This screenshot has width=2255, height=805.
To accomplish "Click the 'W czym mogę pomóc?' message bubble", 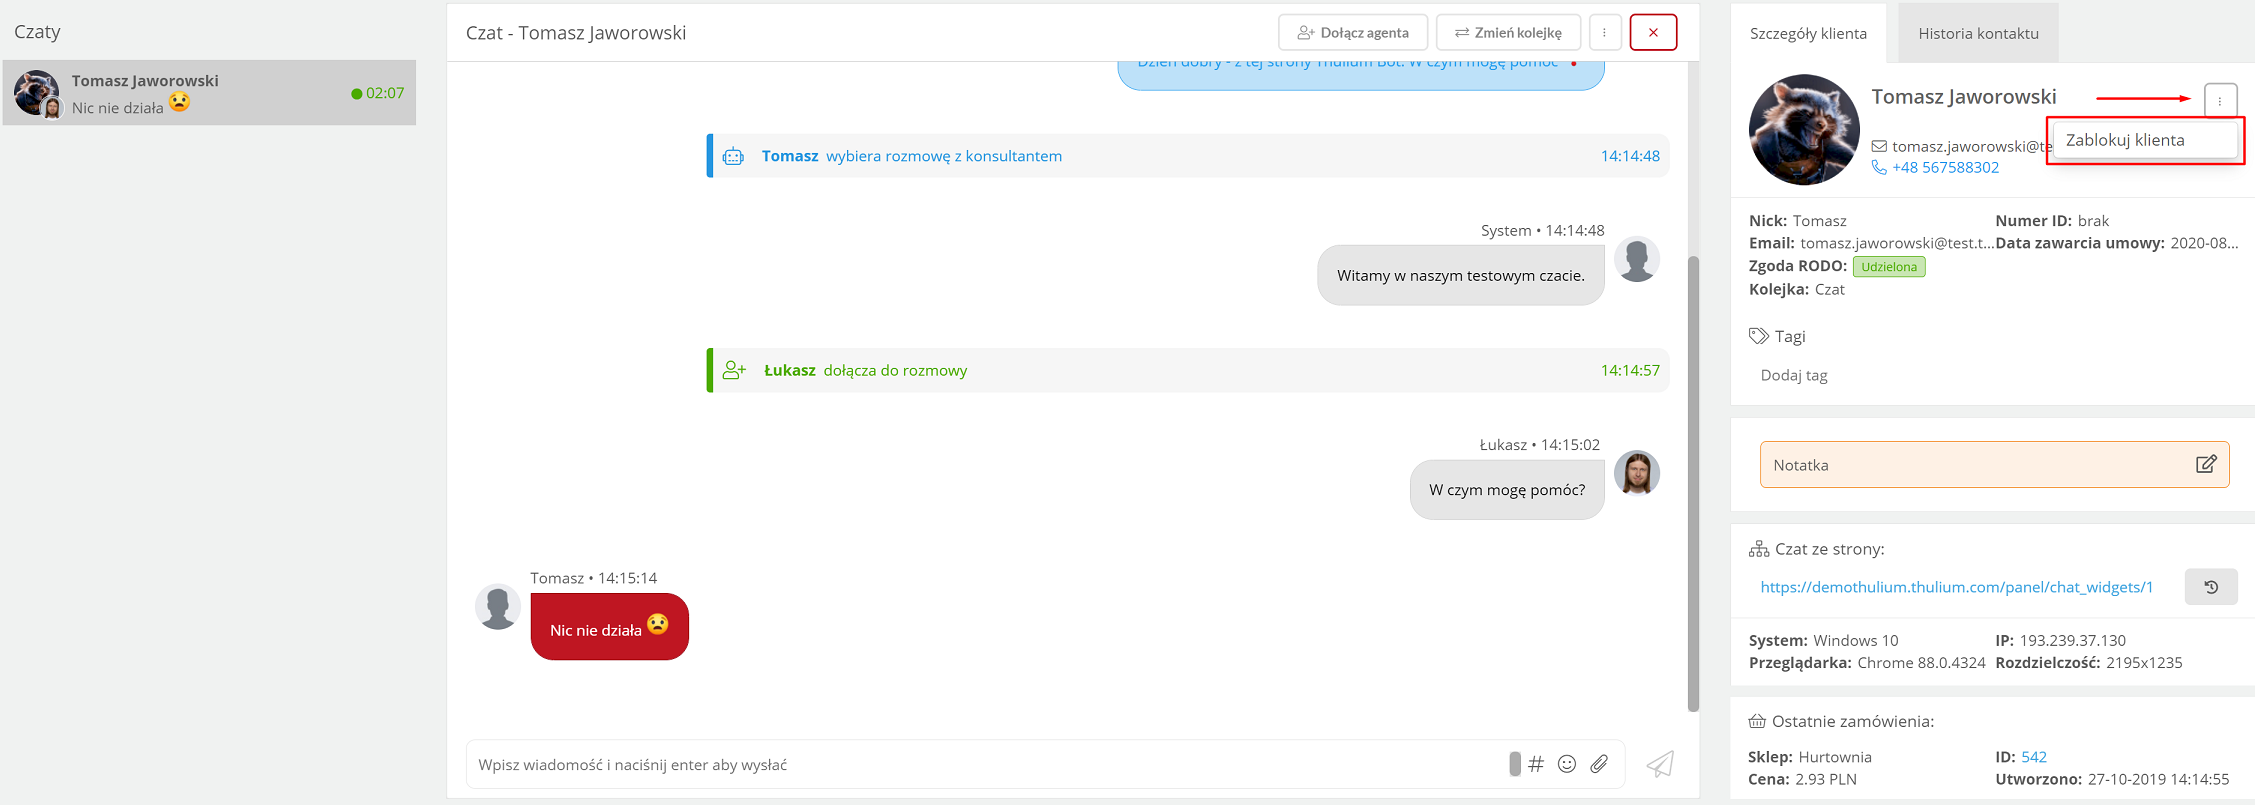I will (x=1507, y=489).
